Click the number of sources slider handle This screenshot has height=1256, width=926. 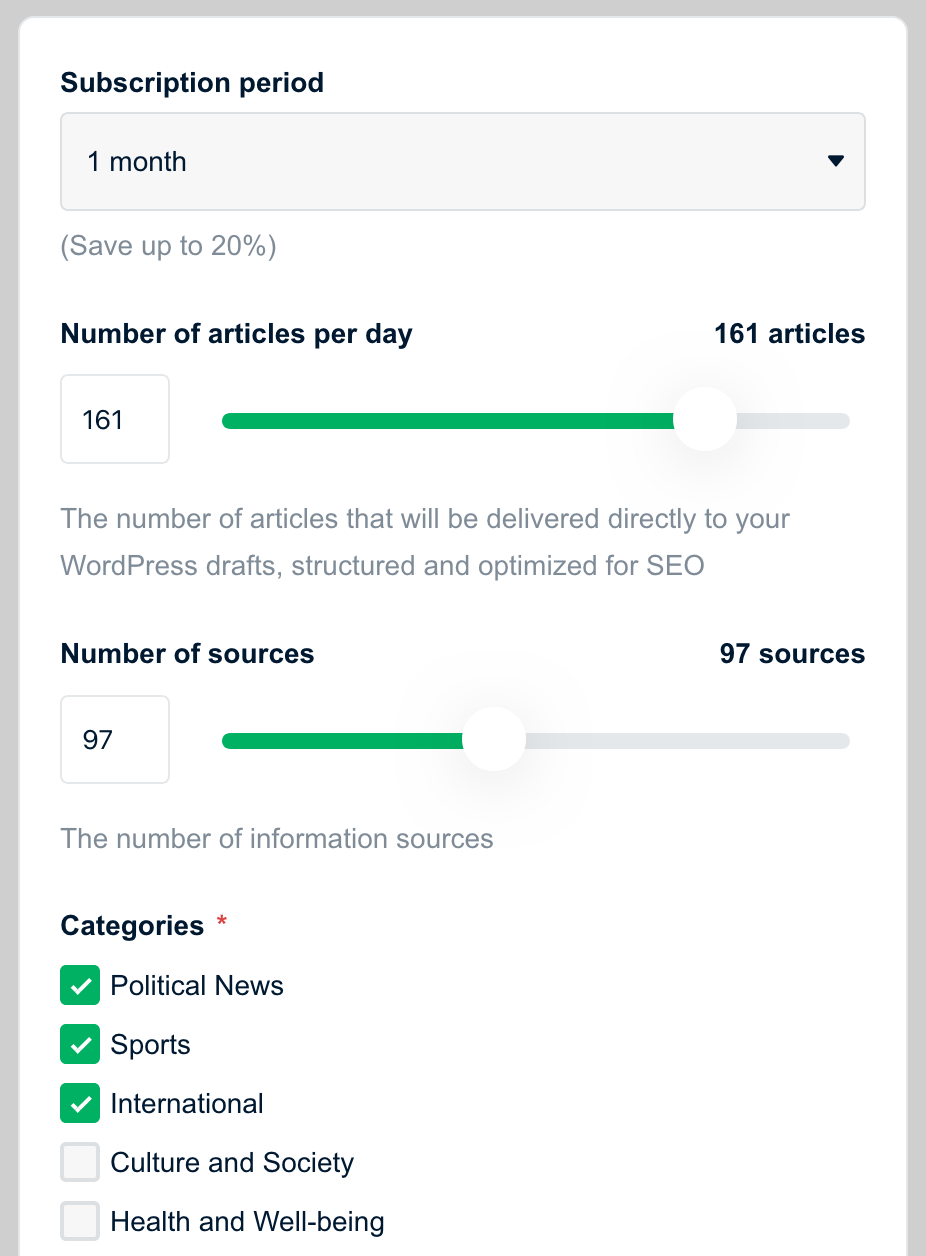point(494,740)
